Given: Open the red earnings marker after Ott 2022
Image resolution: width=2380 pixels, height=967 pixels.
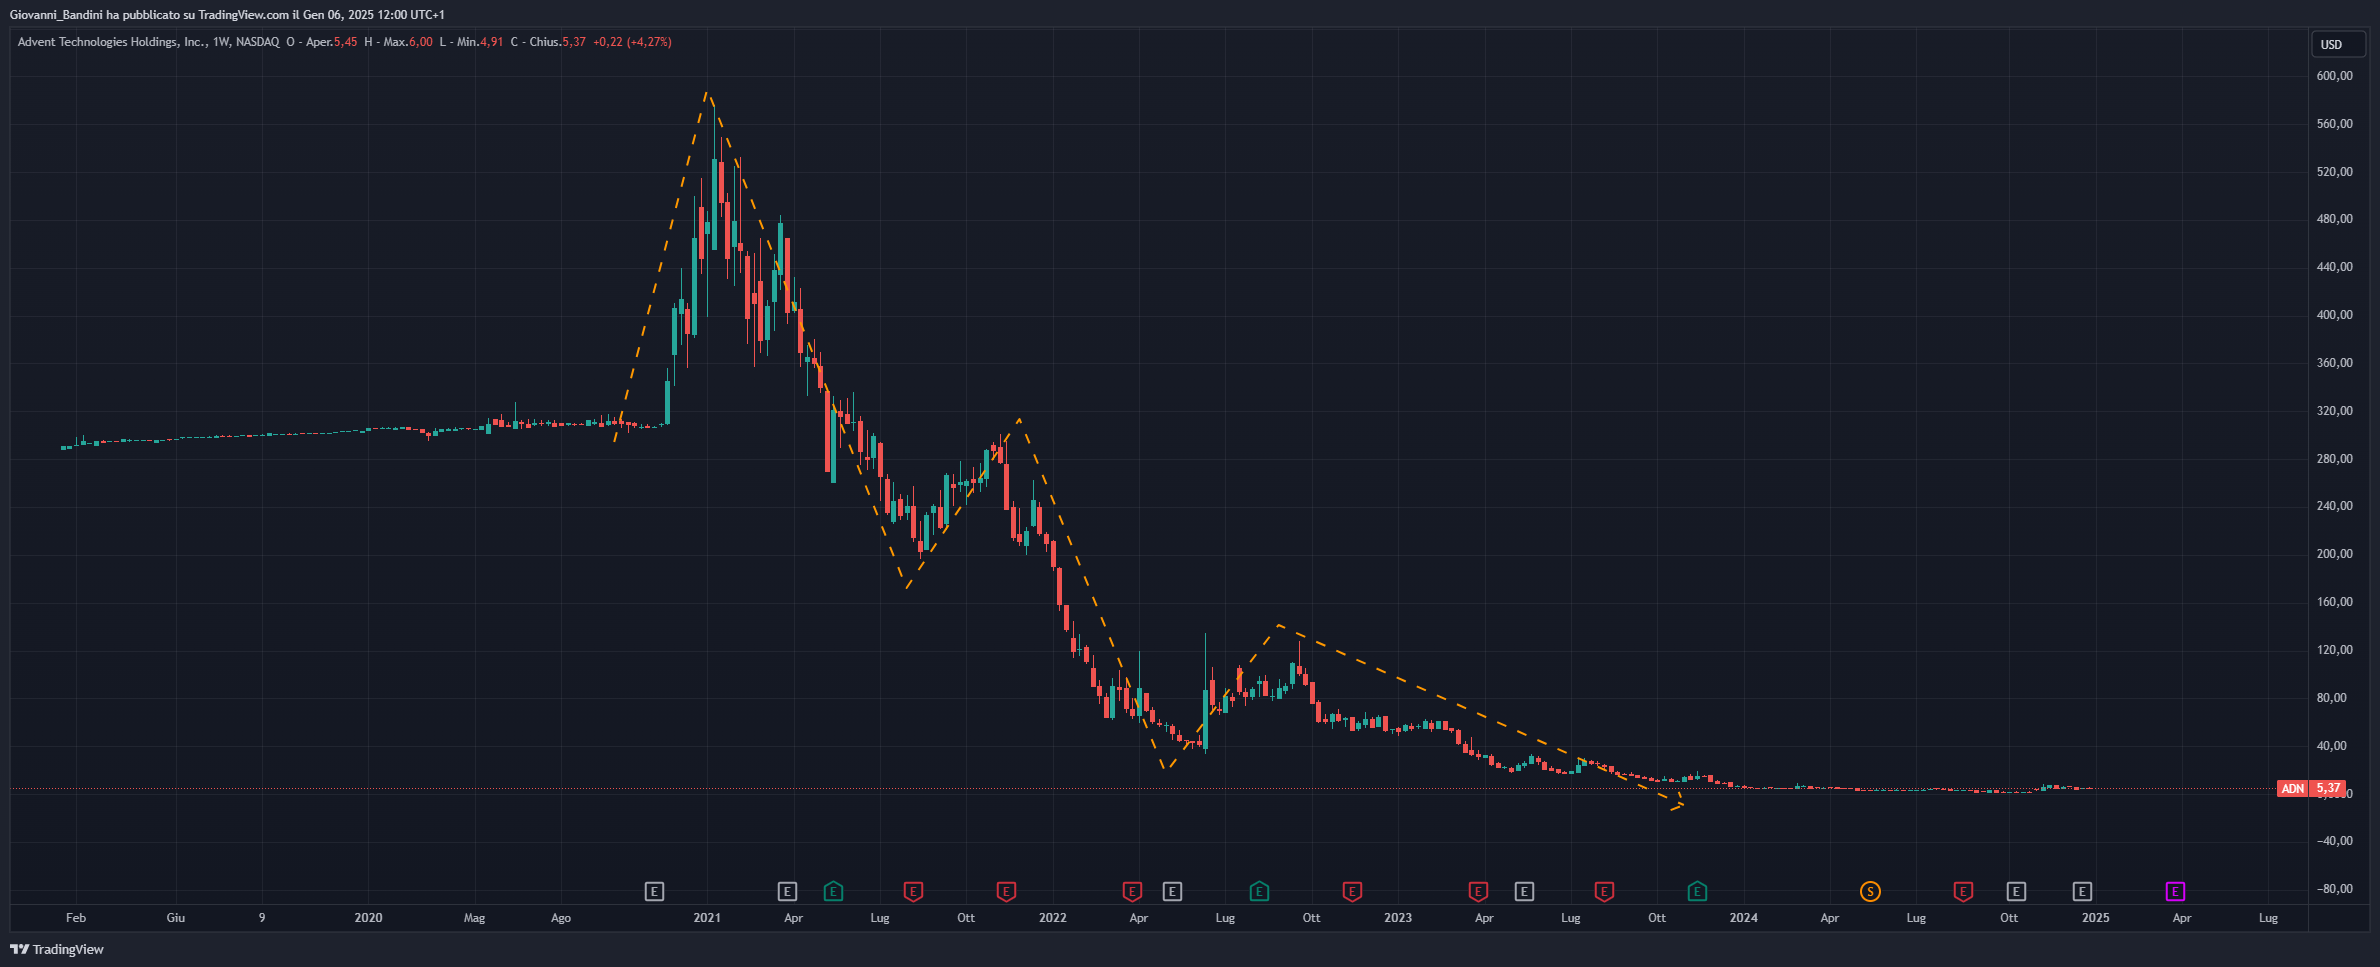Looking at the screenshot, I should click(1352, 891).
